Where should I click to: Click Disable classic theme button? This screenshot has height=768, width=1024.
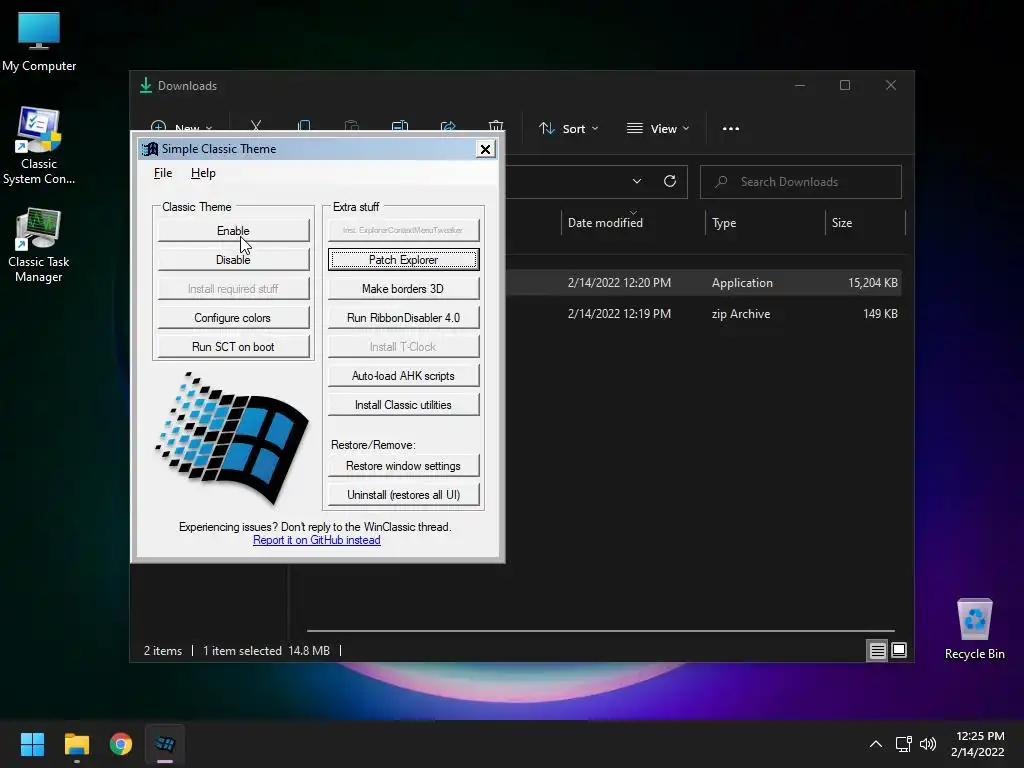click(233, 260)
